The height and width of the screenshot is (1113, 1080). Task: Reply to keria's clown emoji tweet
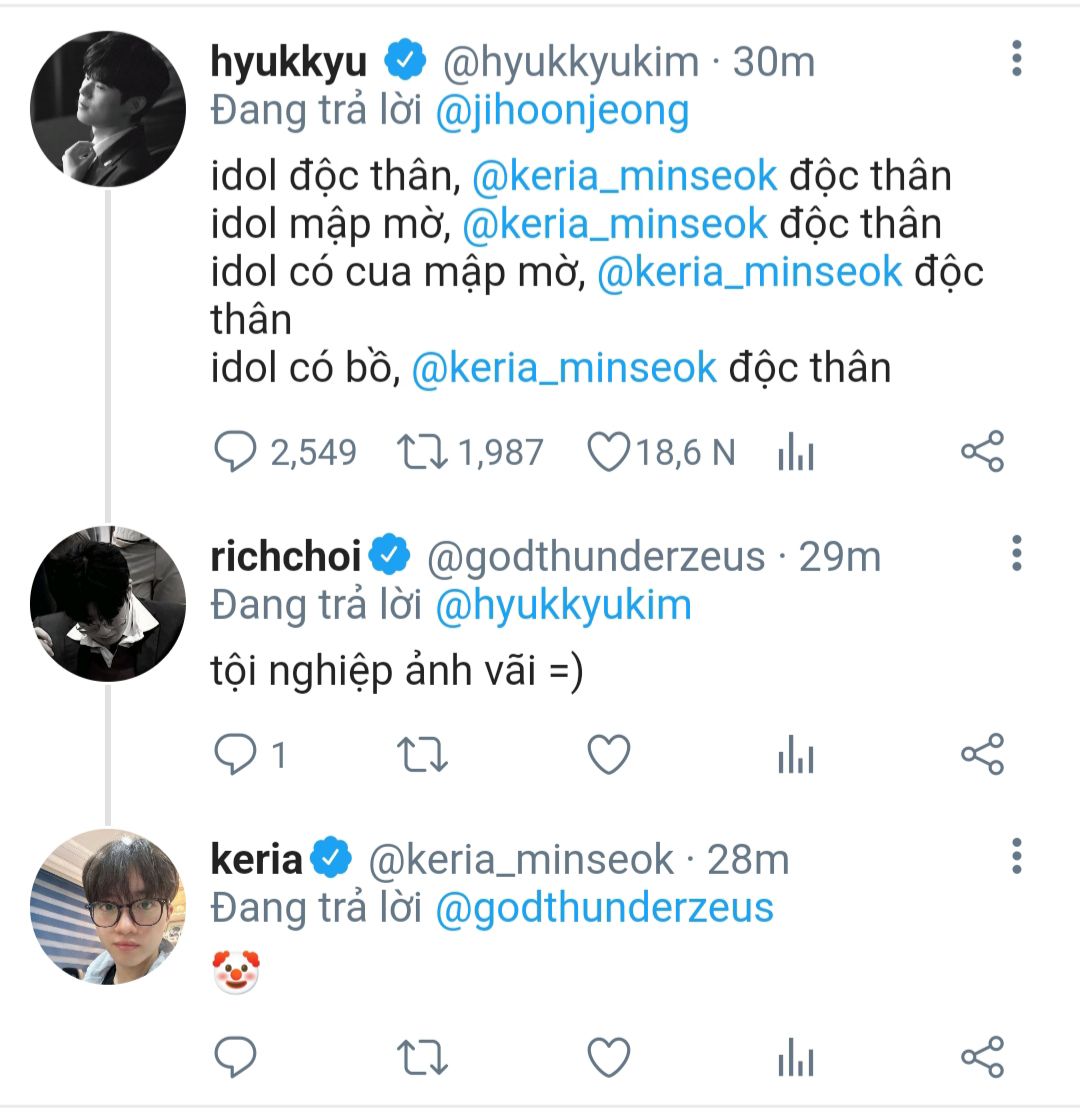click(236, 1057)
